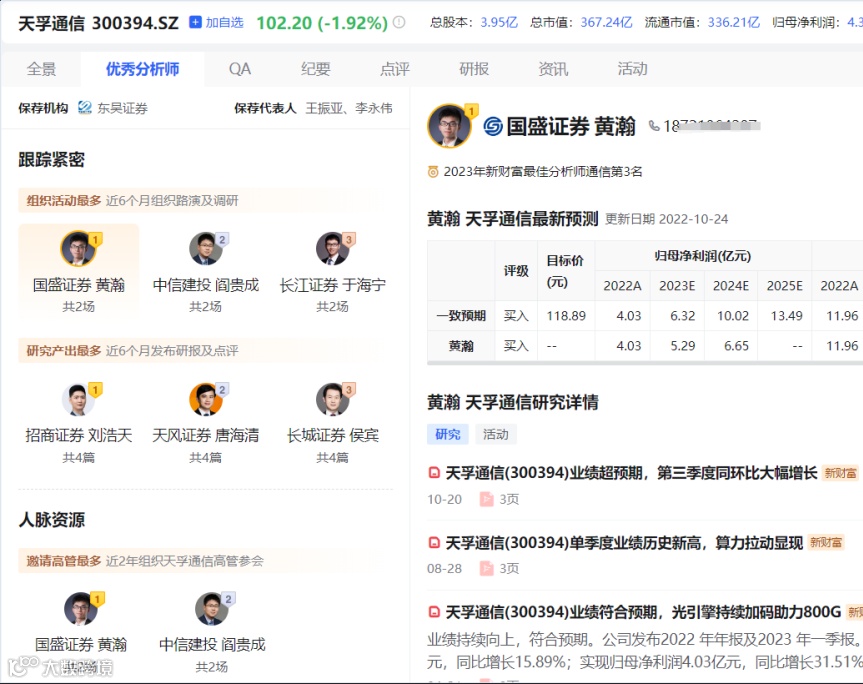The image size is (863, 684).
Task: Click the 13.49 cell in 一致预期 row
Action: [786, 316]
